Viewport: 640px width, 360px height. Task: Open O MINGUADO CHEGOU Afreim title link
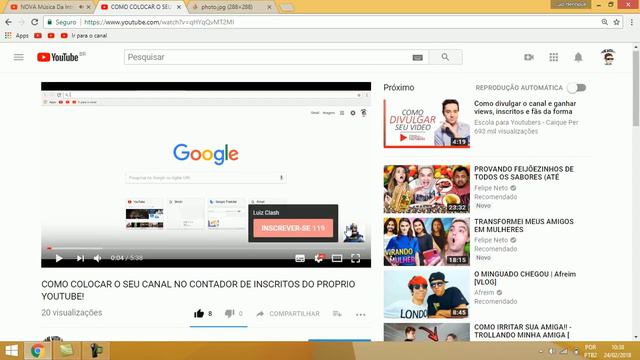(x=525, y=278)
